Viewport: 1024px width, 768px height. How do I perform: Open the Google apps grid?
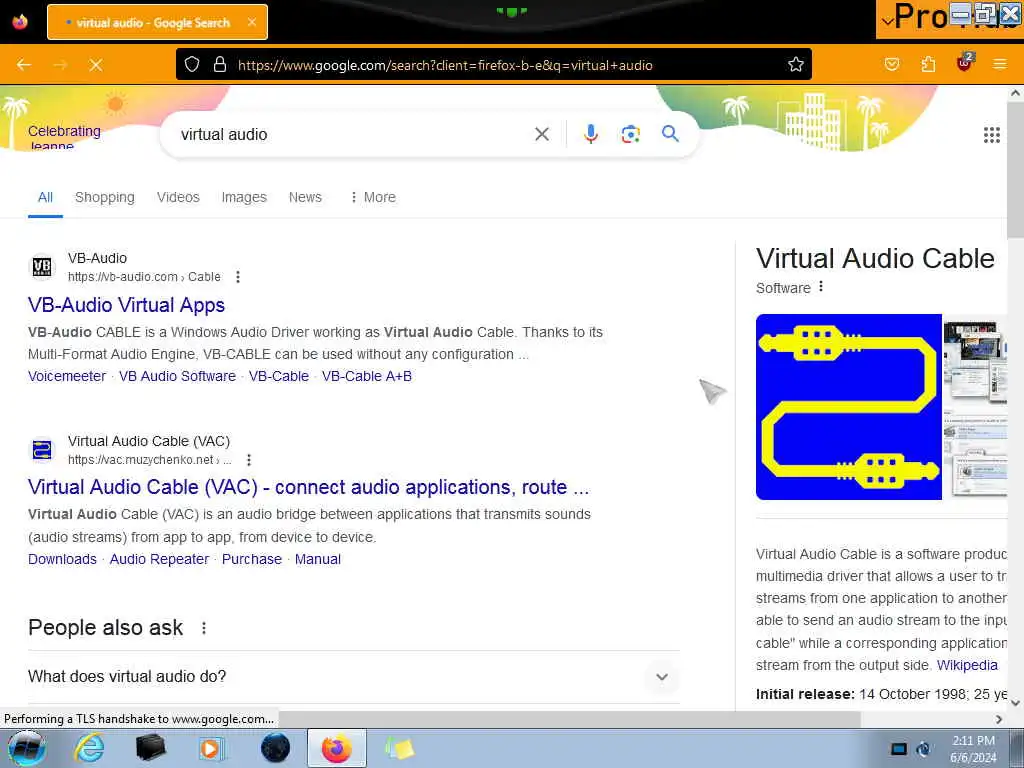tap(991, 135)
